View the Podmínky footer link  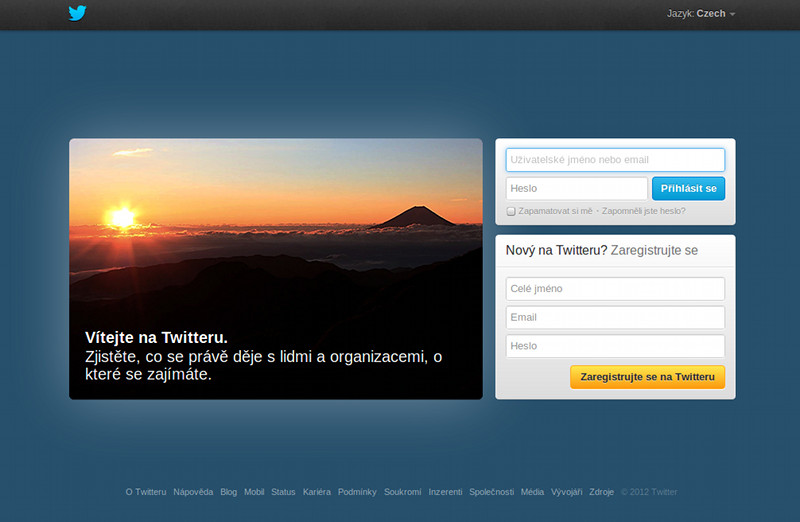click(357, 492)
